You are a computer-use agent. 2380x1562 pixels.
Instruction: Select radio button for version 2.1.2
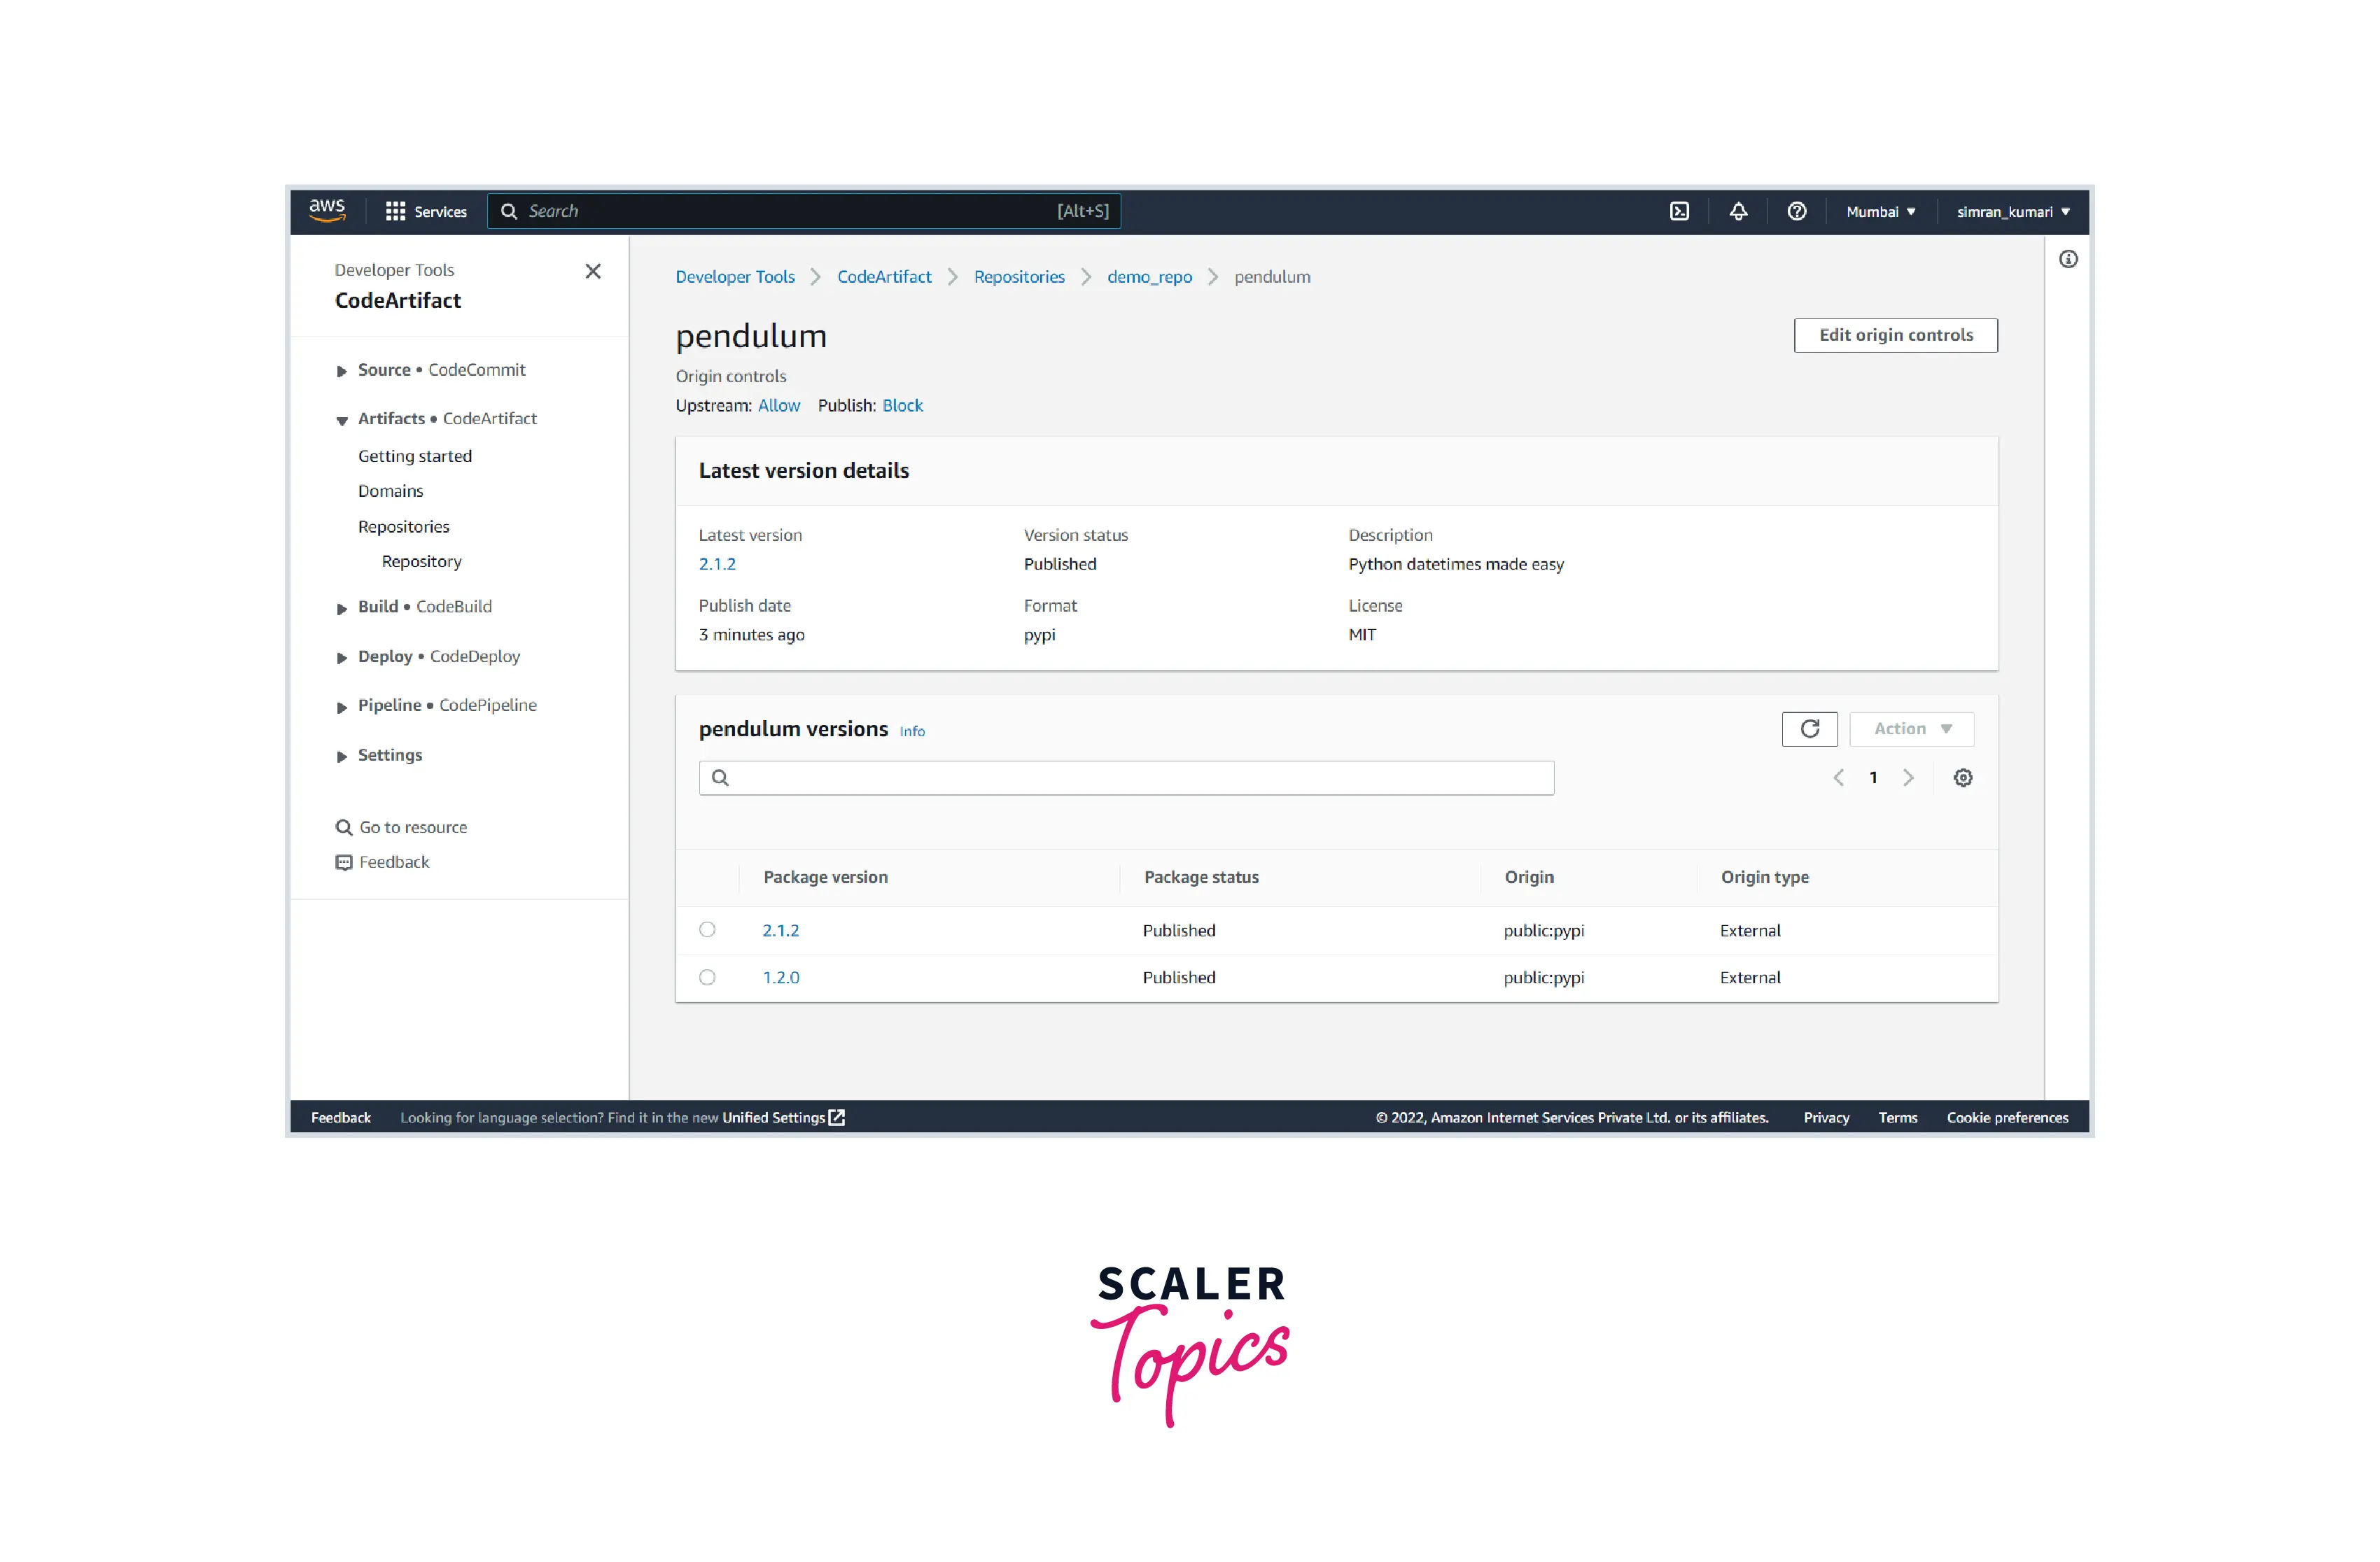(707, 930)
